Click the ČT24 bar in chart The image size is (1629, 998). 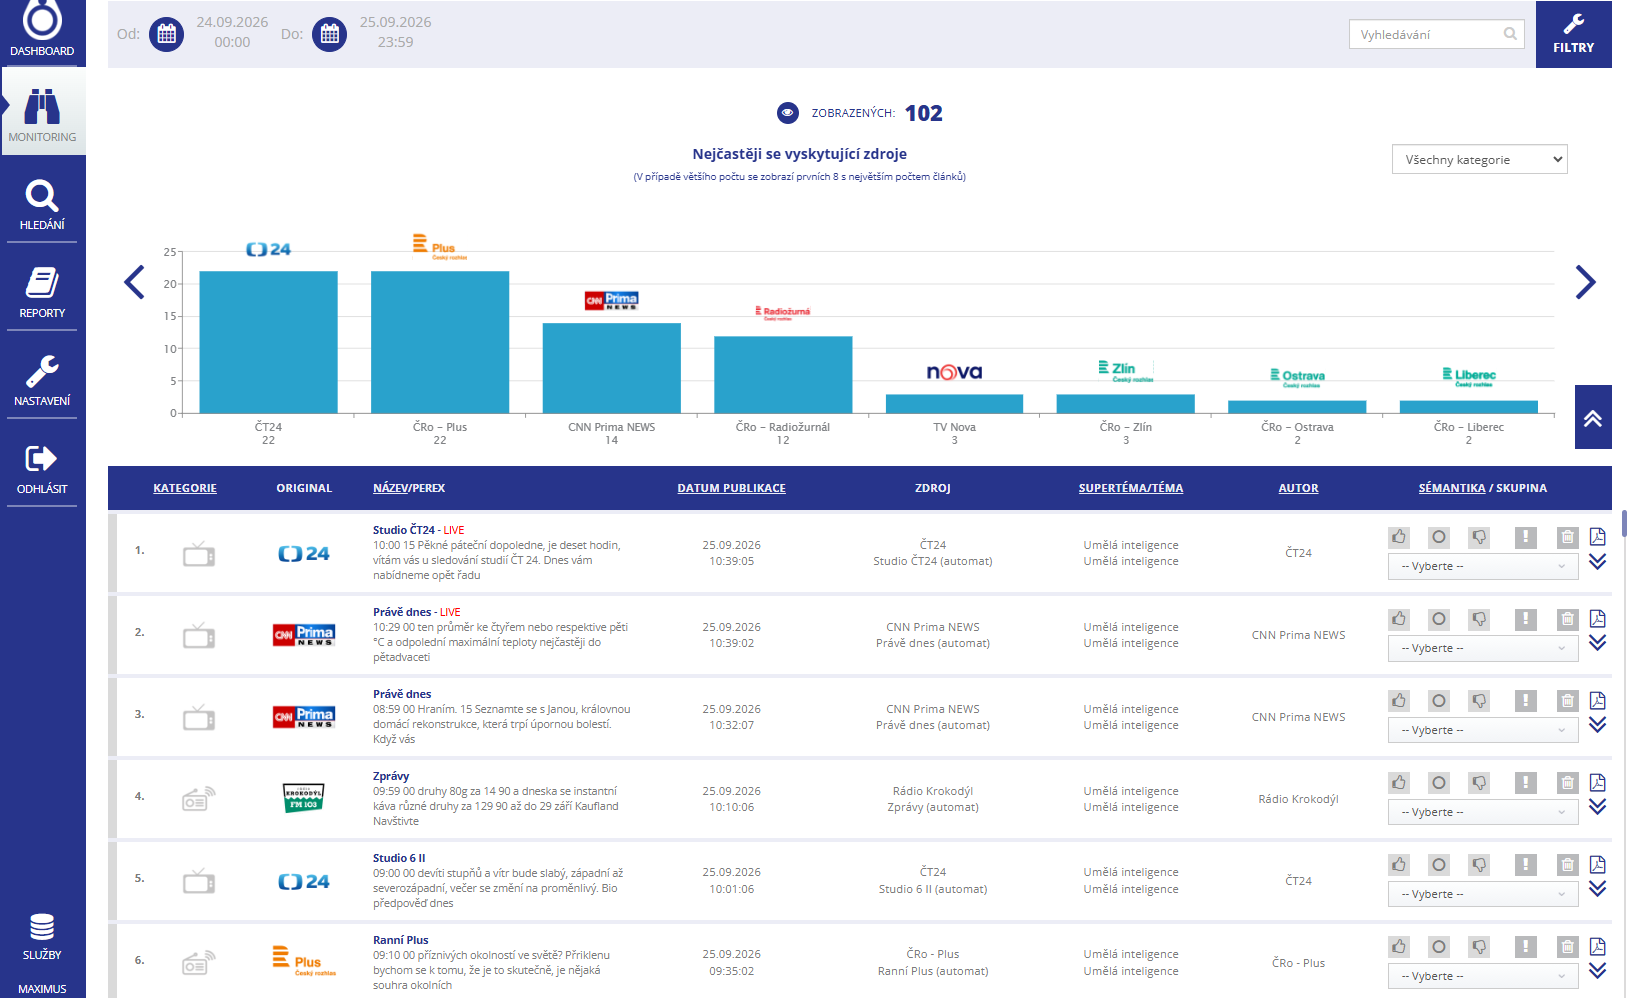click(x=268, y=342)
